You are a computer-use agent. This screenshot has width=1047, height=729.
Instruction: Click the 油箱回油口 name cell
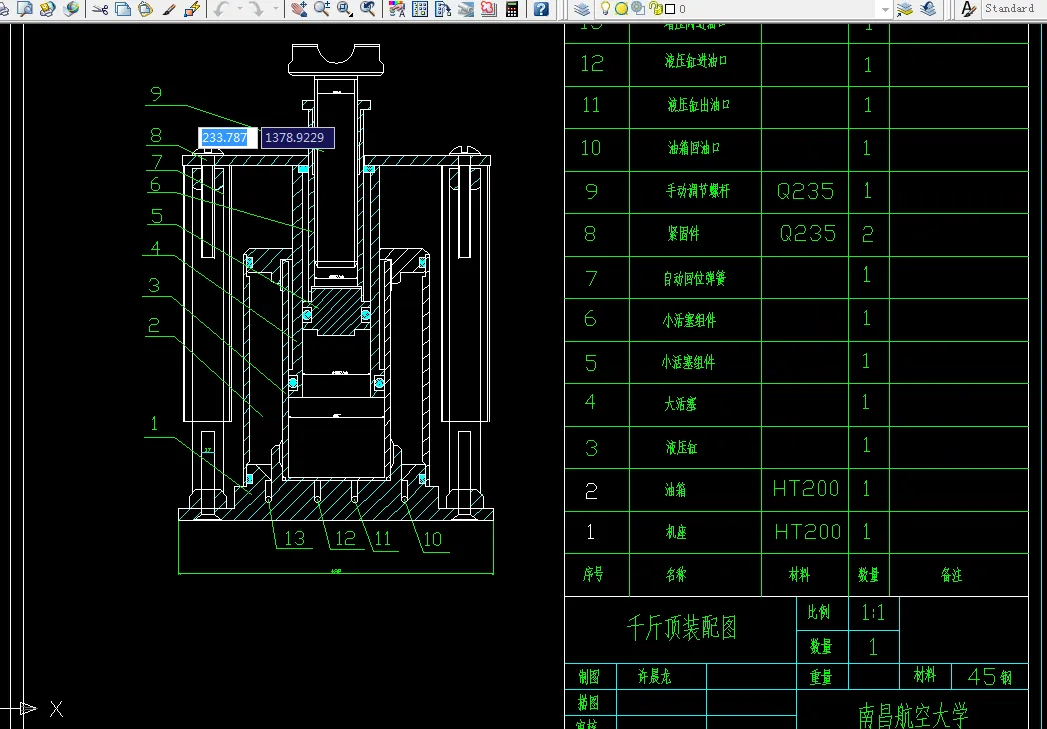(694, 148)
